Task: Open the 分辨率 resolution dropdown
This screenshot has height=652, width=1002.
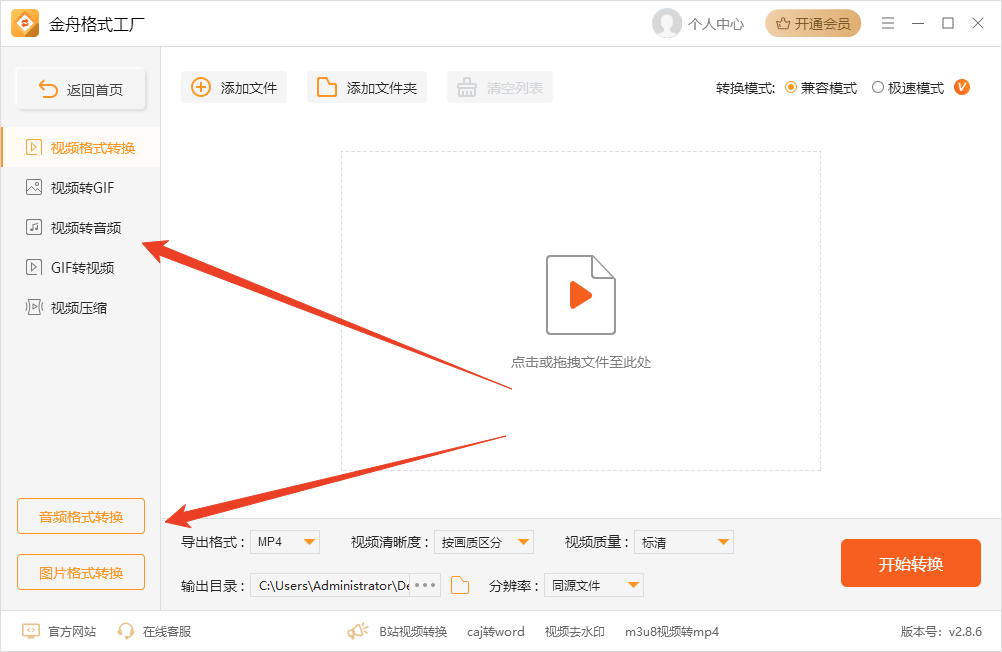Action: click(x=594, y=585)
